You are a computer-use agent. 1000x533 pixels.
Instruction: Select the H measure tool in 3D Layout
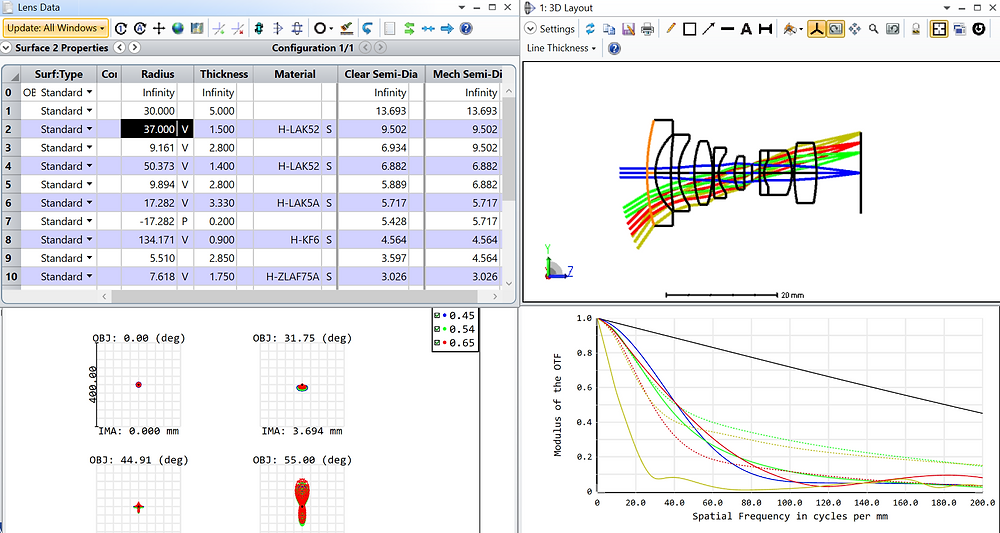(x=765, y=29)
